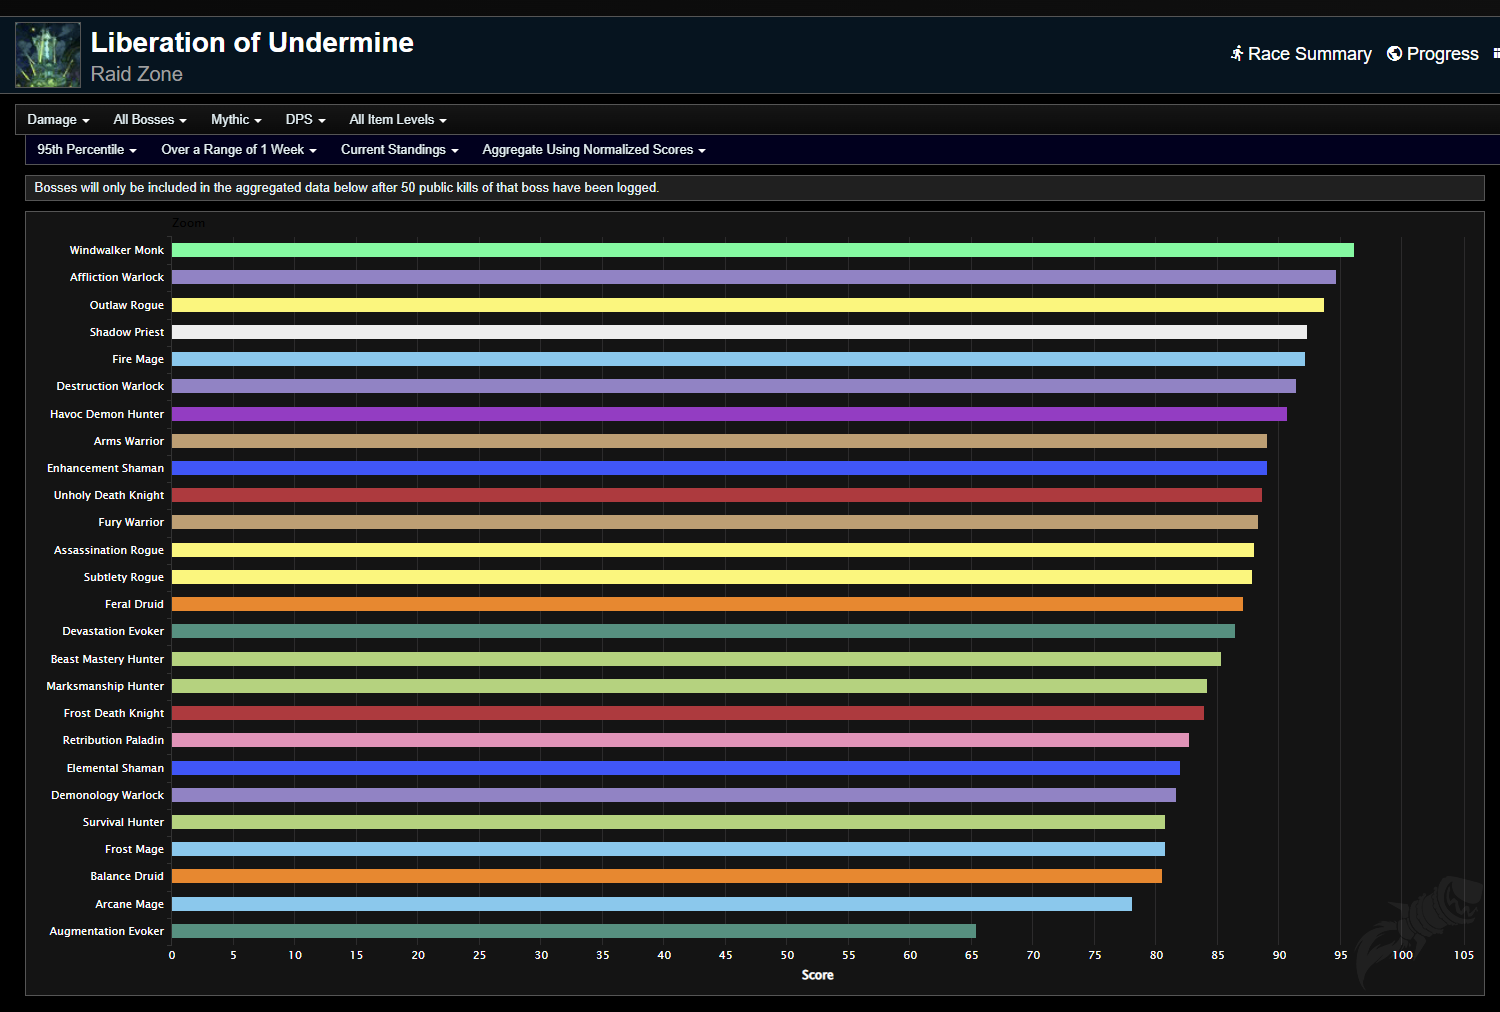This screenshot has width=1500, height=1012.
Task: Open the Progress page
Action: (x=1443, y=53)
